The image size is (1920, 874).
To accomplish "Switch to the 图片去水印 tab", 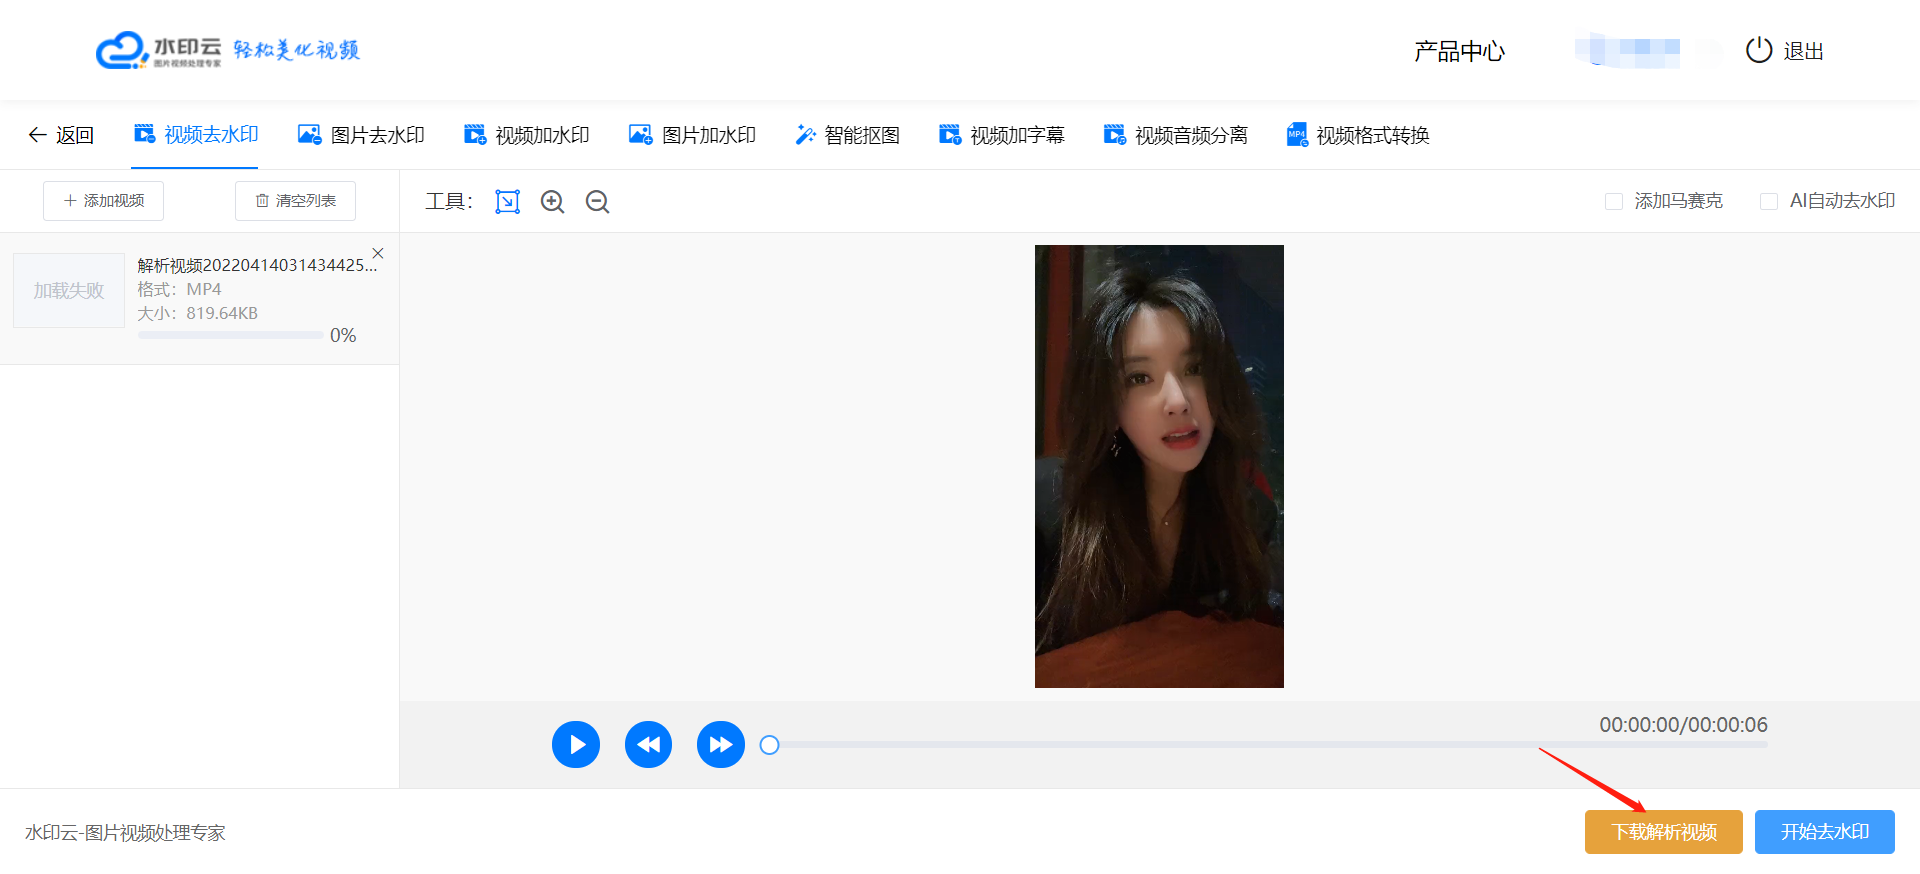I will pyautogui.click(x=362, y=135).
